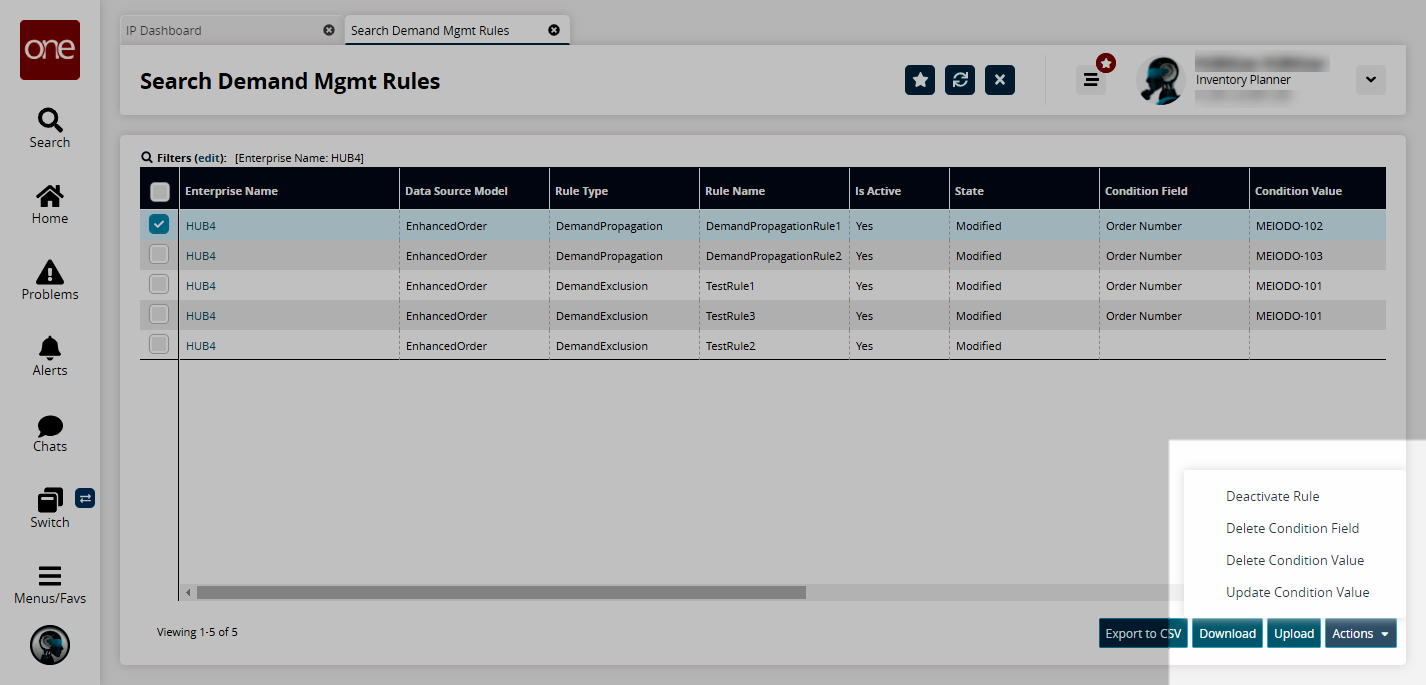This screenshot has width=1426, height=685.
Task: Sort by Rule Type column header
Action: [x=625, y=191]
